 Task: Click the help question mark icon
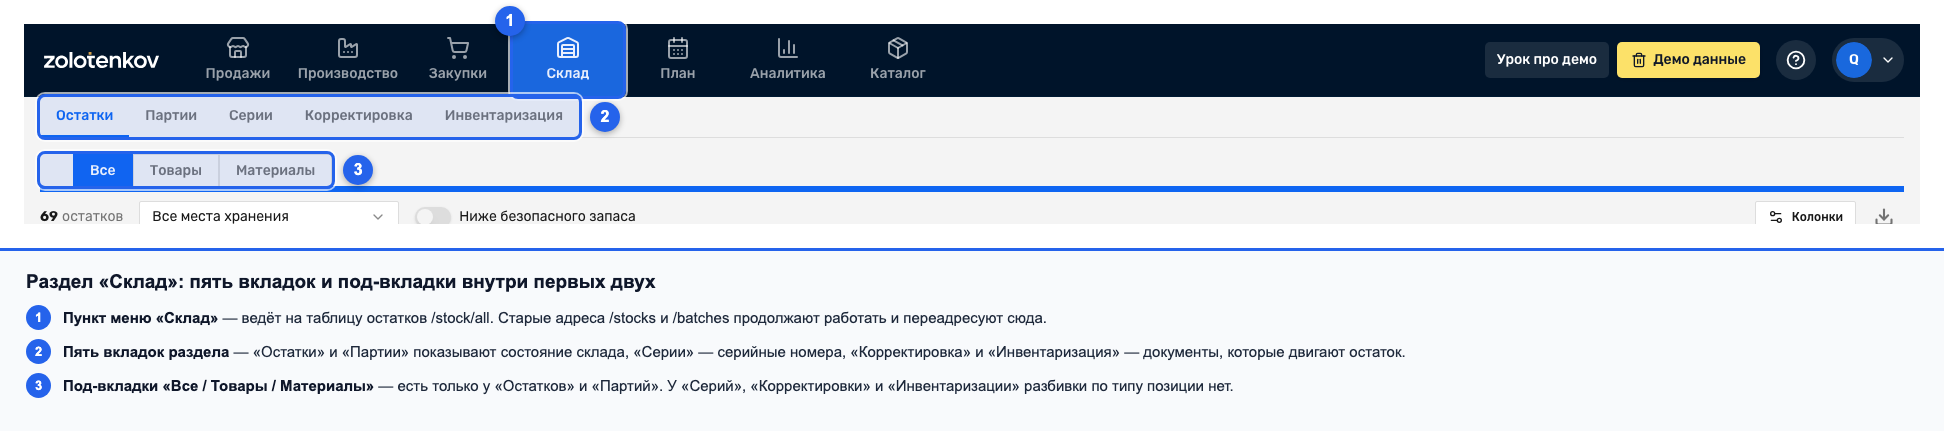pyautogui.click(x=1796, y=60)
